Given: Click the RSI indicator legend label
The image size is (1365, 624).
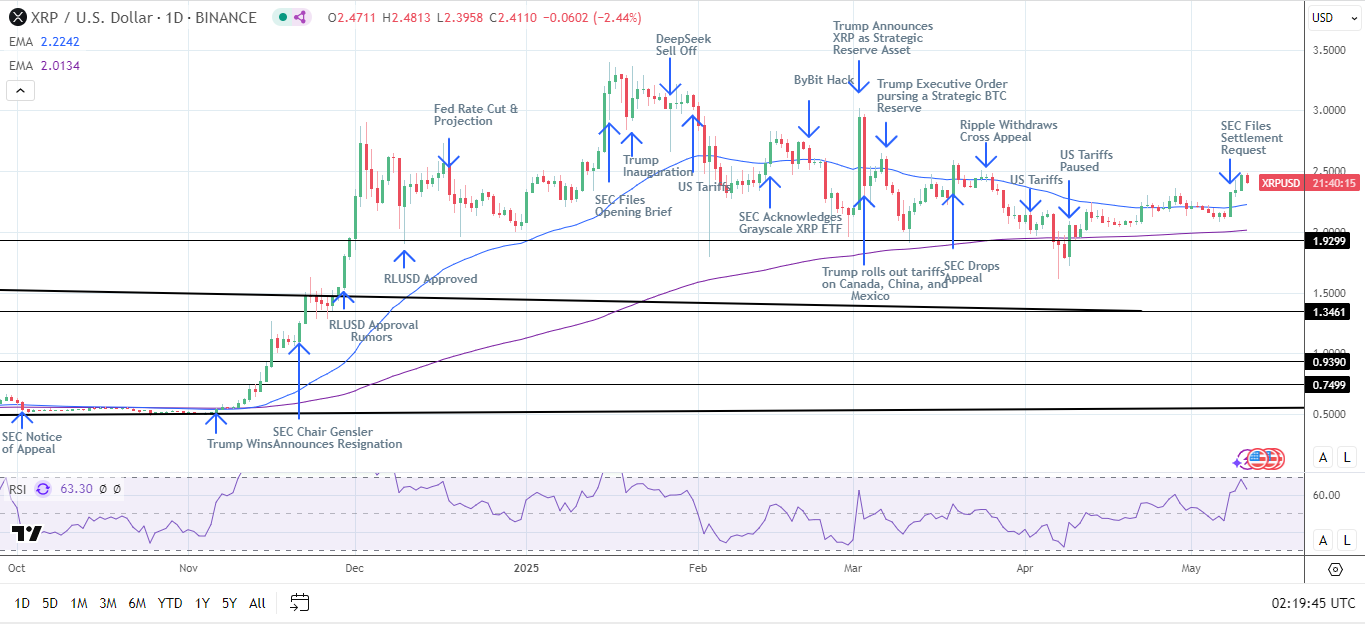Looking at the screenshot, I should tap(18, 489).
